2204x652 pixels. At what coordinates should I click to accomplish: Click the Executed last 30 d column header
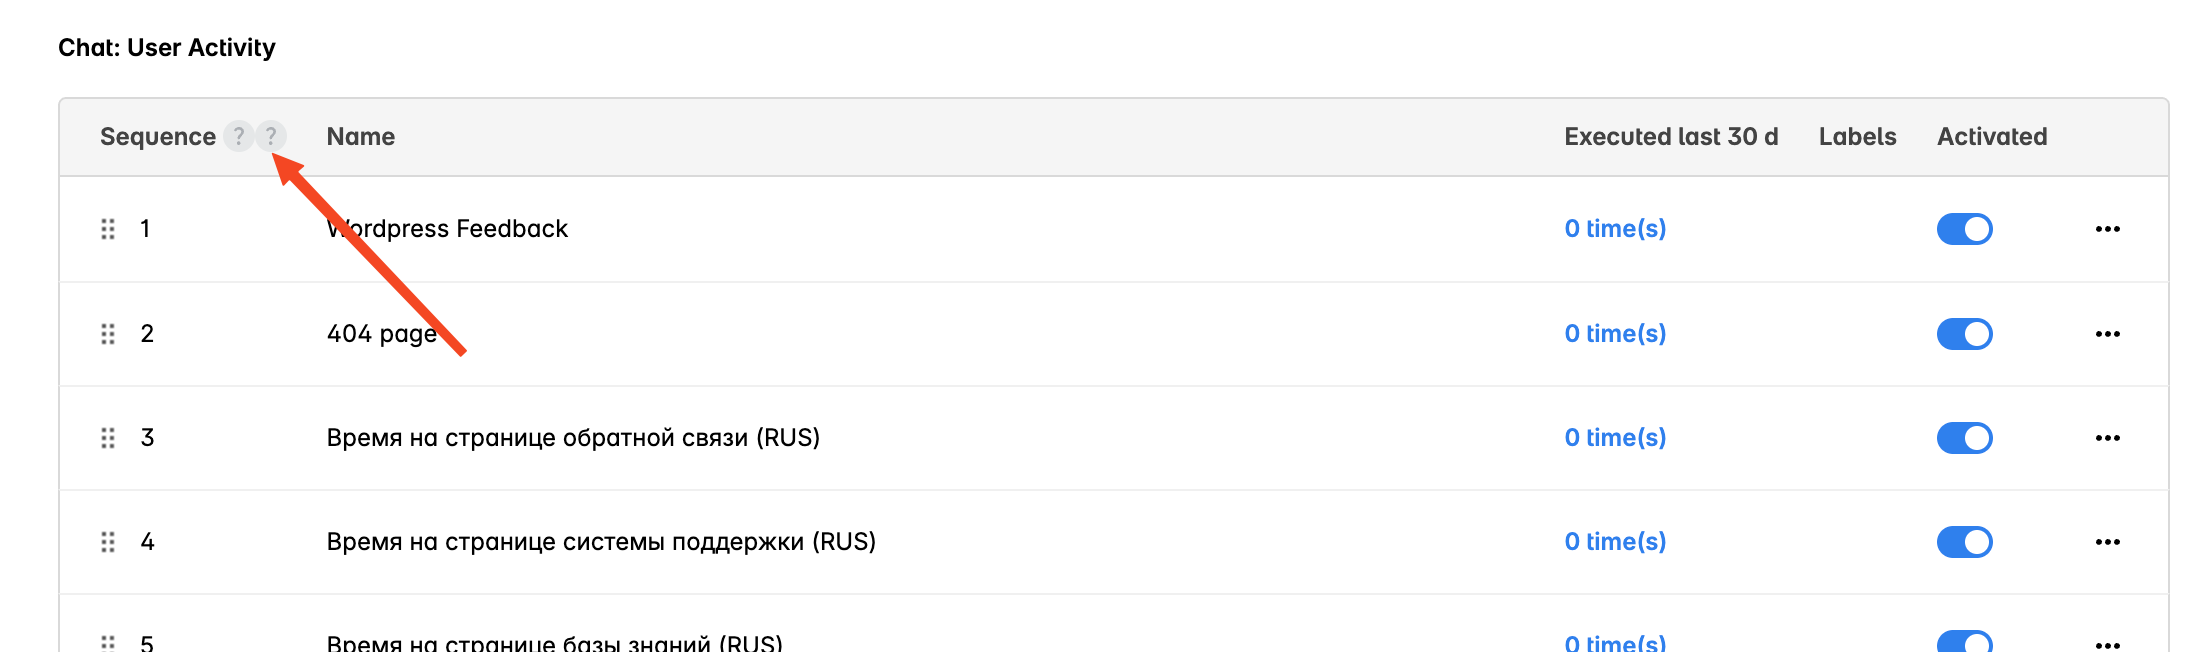[x=1671, y=137]
